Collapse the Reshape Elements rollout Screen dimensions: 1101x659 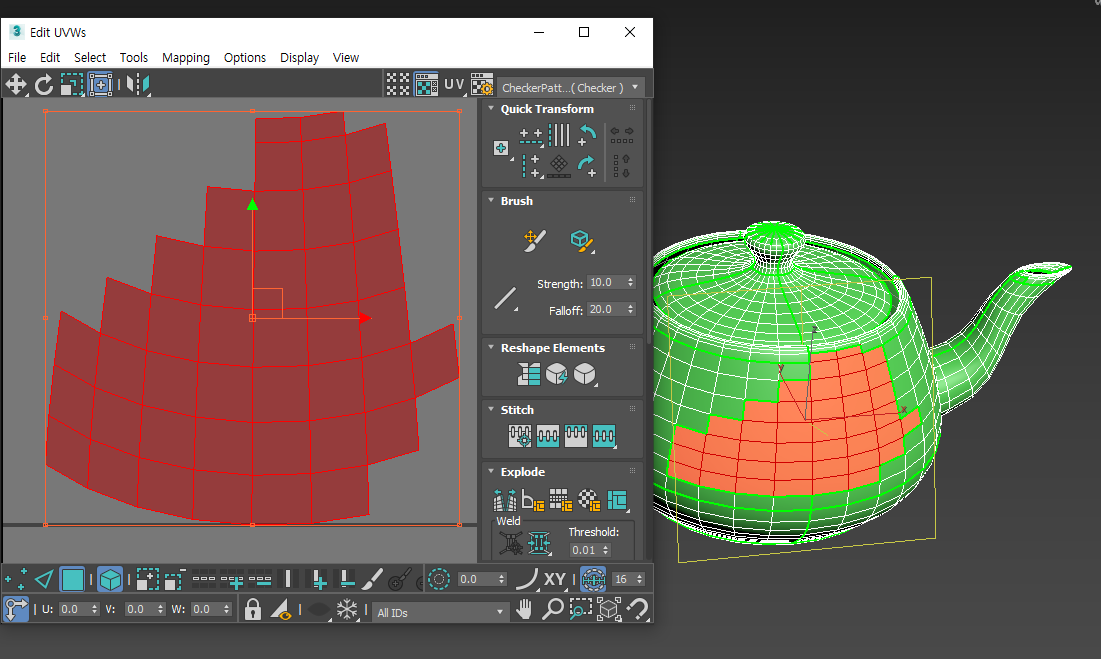point(491,347)
